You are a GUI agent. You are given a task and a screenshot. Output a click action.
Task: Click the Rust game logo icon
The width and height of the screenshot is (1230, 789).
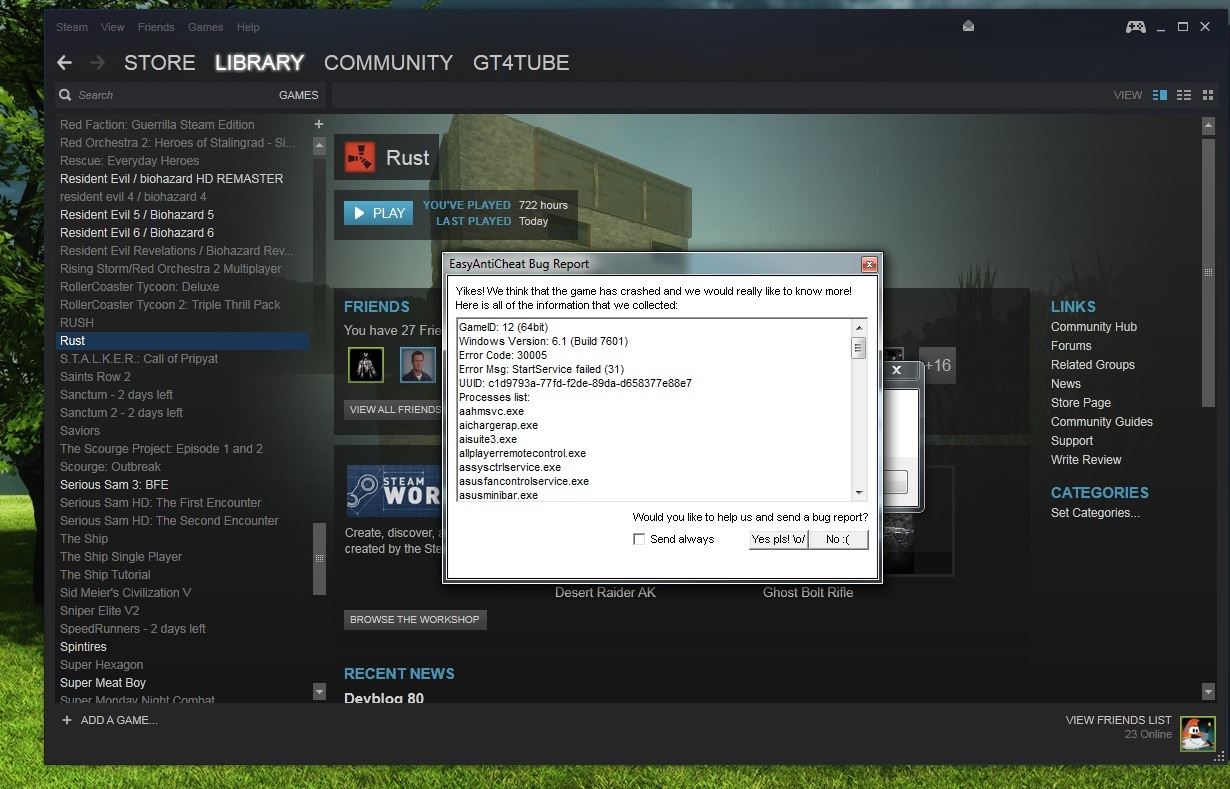360,157
